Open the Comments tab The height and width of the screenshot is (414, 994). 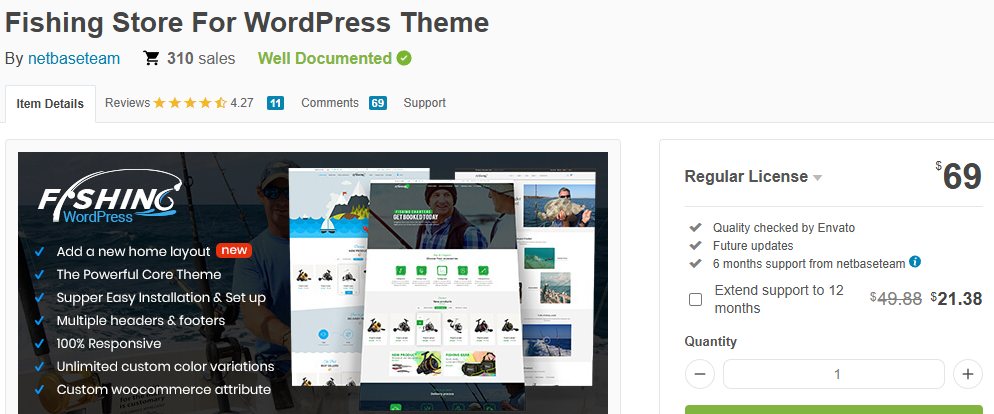330,103
